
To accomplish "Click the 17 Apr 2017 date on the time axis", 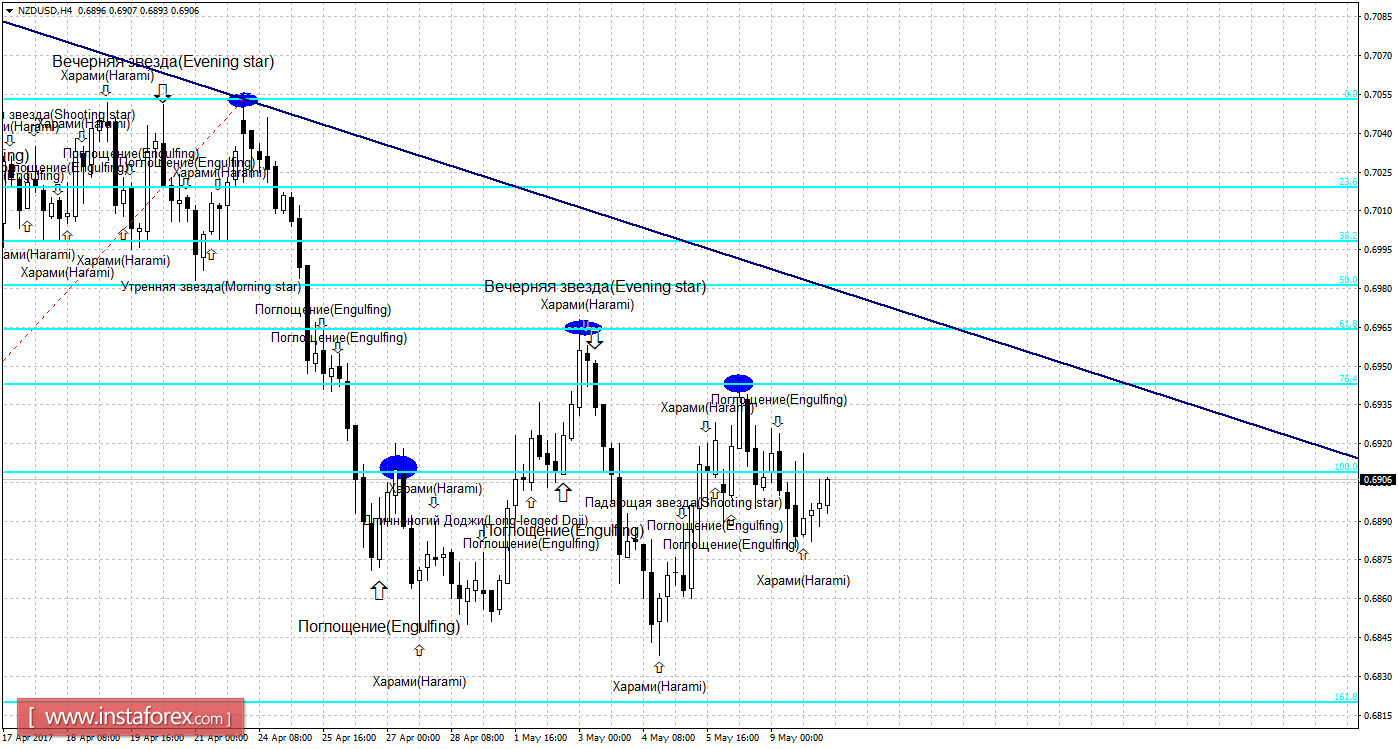I will (26, 738).
